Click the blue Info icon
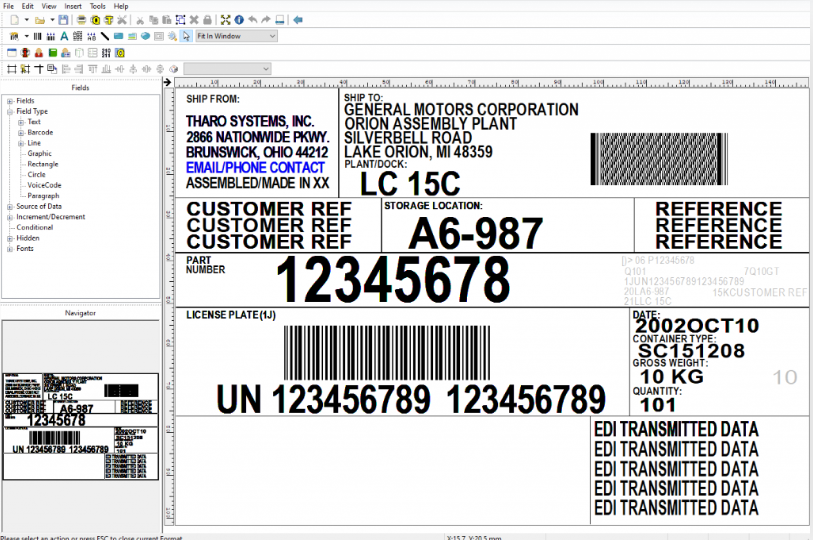813x540 pixels. (239, 20)
